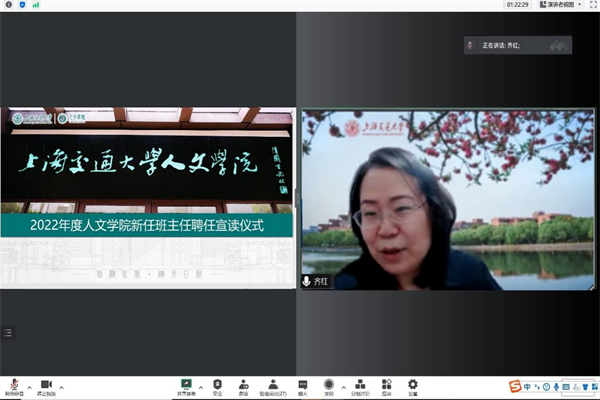Open the Breakout Rooms button
The width and height of the screenshot is (600, 400).
360,387
